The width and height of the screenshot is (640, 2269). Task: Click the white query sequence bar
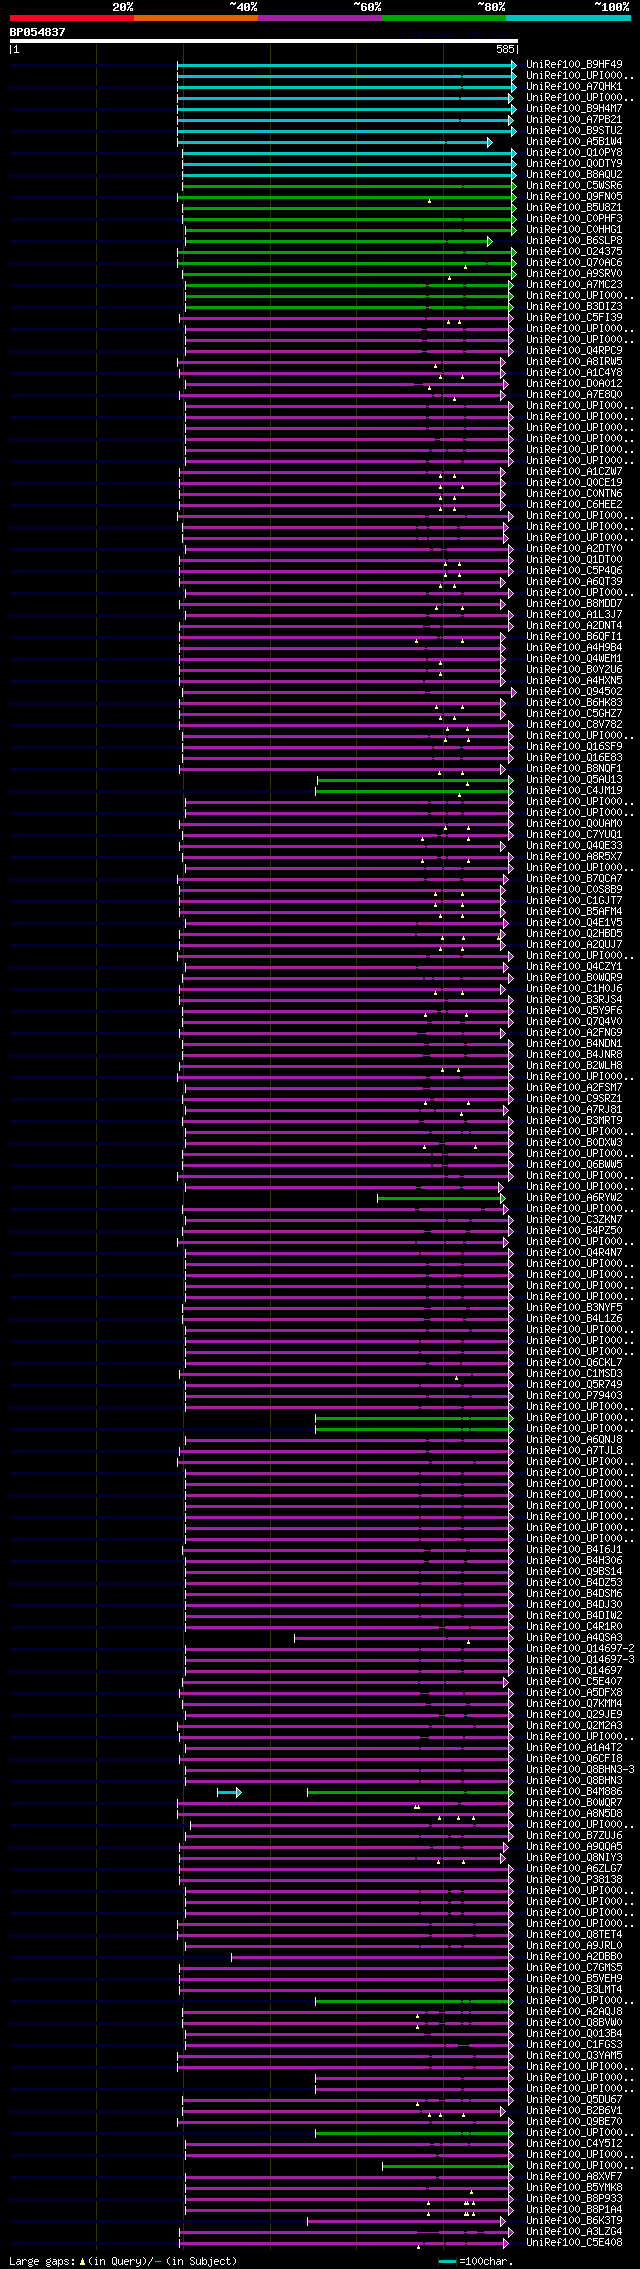[264, 41]
